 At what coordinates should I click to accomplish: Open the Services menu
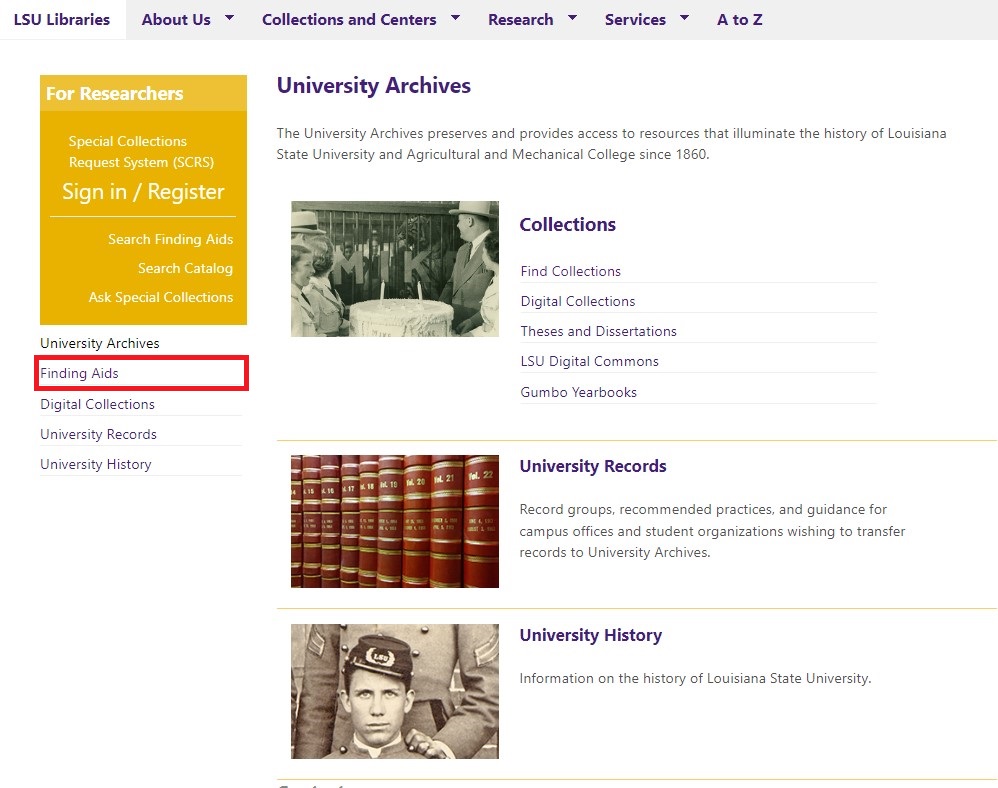(x=635, y=20)
